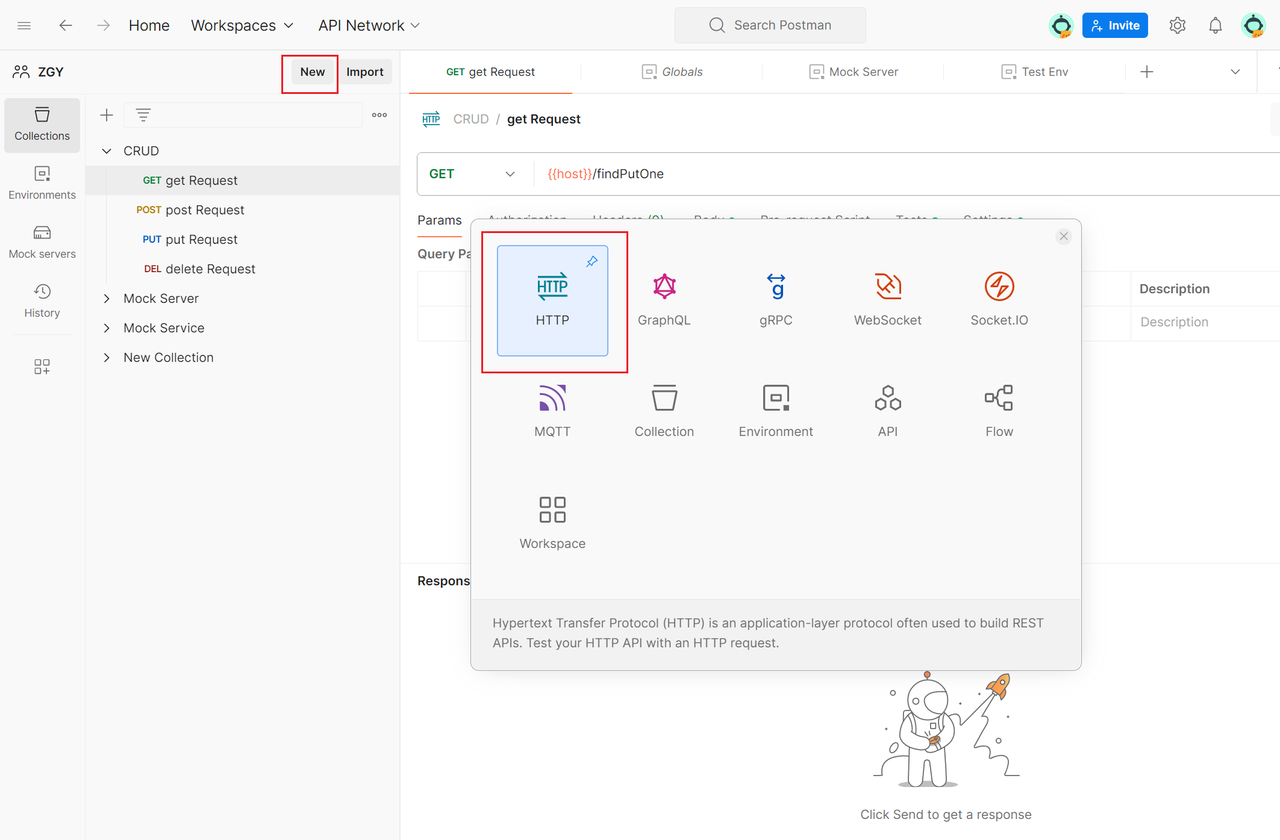Open the notifications bell

click(x=1215, y=25)
